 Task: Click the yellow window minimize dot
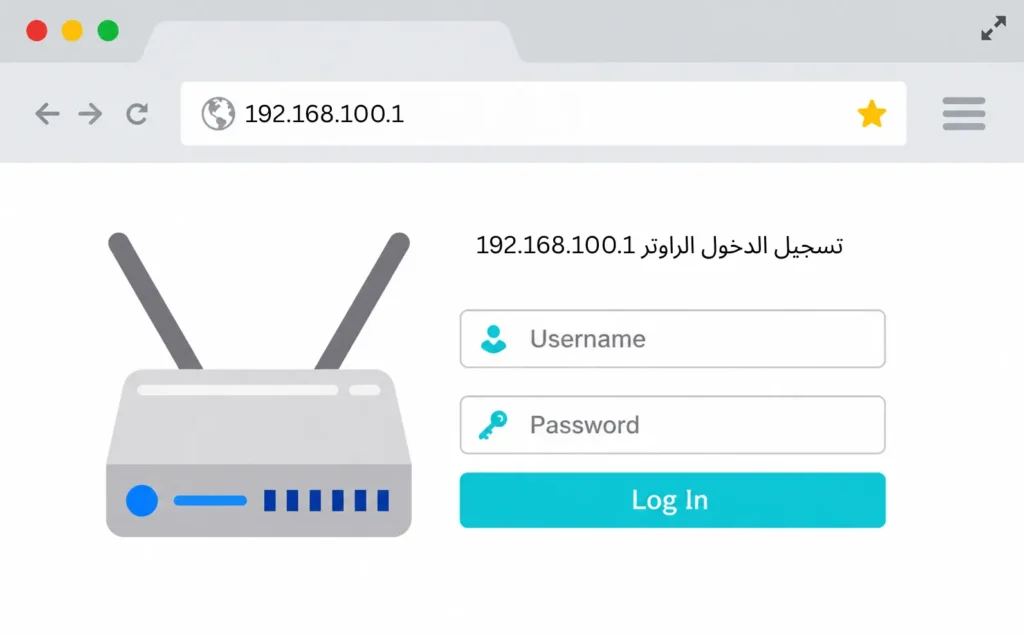tap(72, 31)
